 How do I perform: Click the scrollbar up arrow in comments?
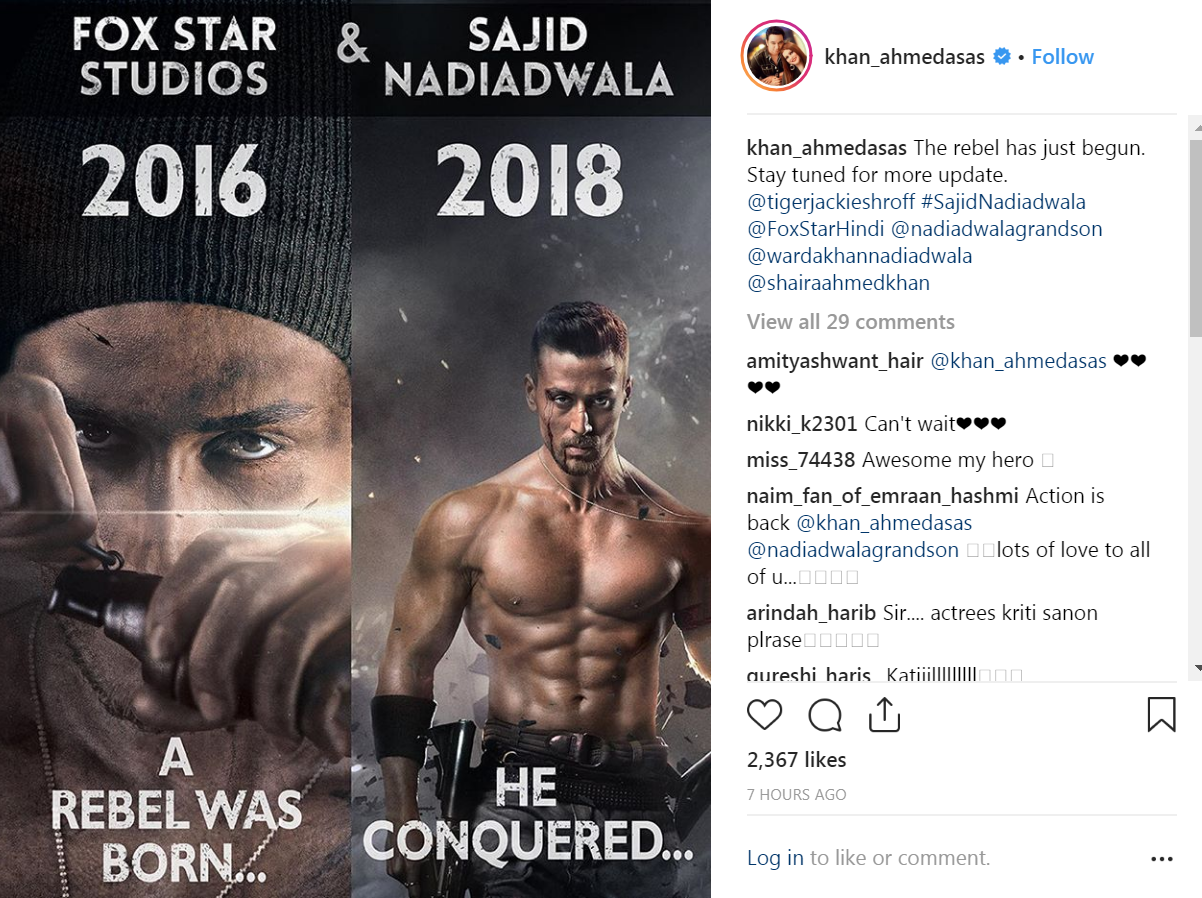(1195, 125)
